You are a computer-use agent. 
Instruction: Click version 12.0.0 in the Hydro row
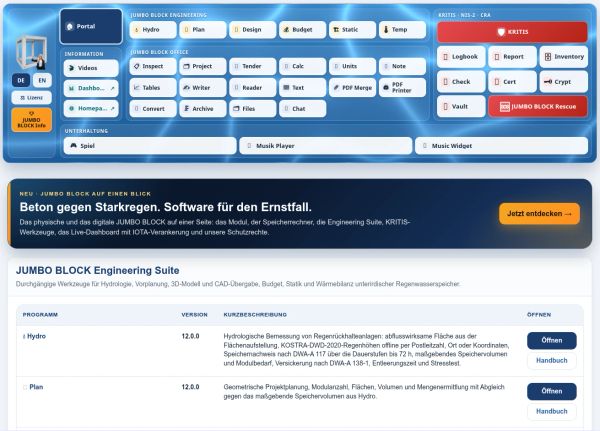tap(191, 336)
